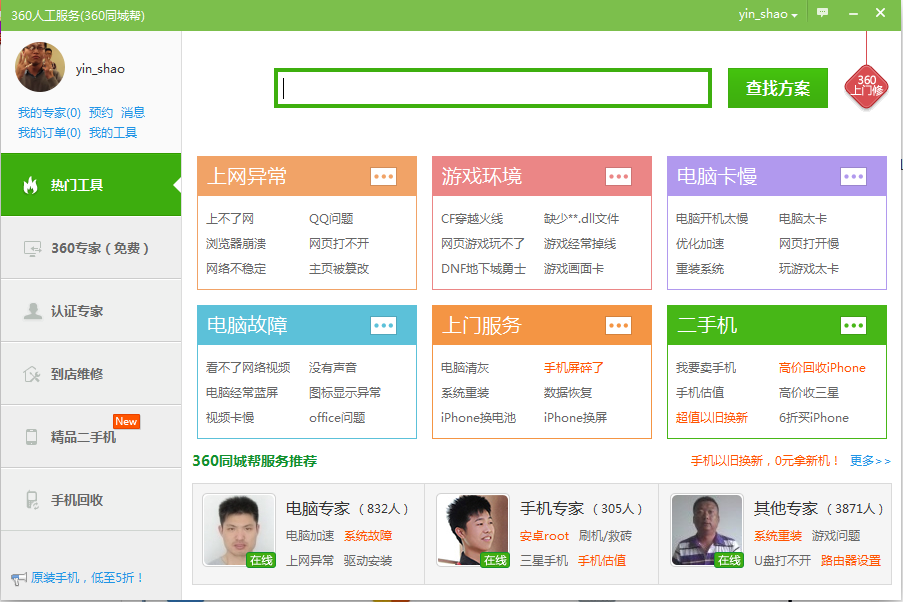Switch to 手机回收 sidebar tab
This screenshot has width=903, height=602.
pos(91,500)
